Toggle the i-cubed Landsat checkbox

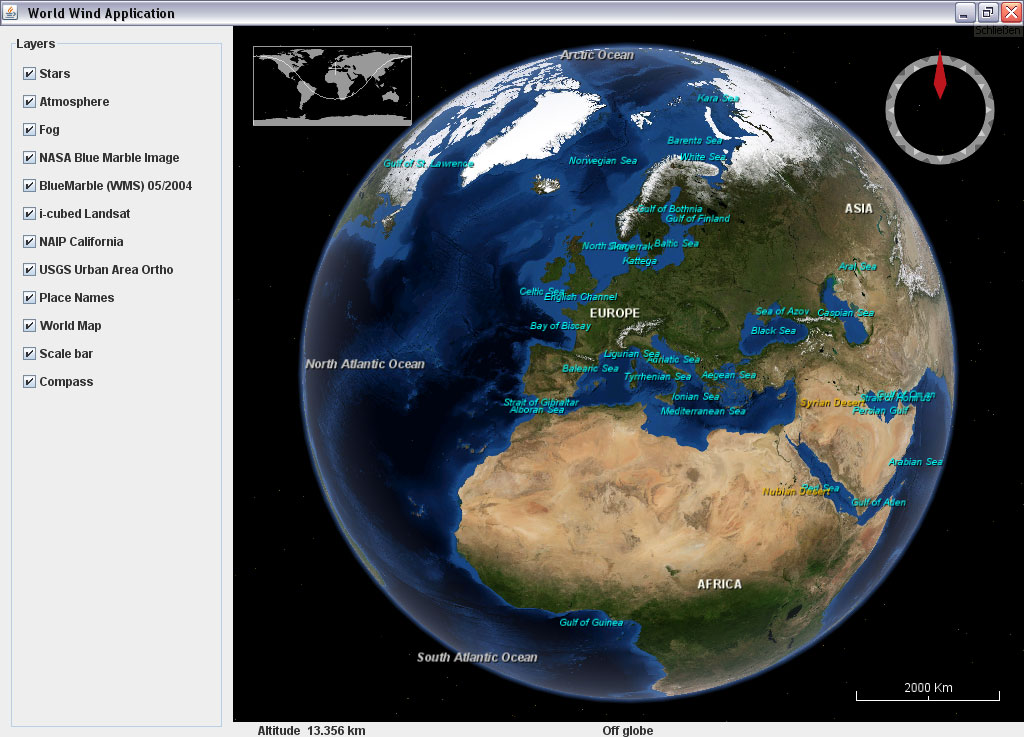pyautogui.click(x=29, y=214)
